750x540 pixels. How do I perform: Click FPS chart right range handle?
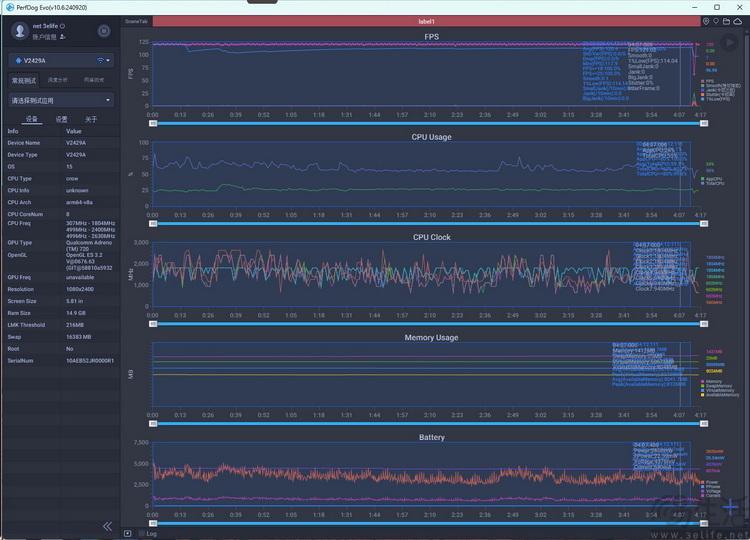pyautogui.click(x=704, y=123)
